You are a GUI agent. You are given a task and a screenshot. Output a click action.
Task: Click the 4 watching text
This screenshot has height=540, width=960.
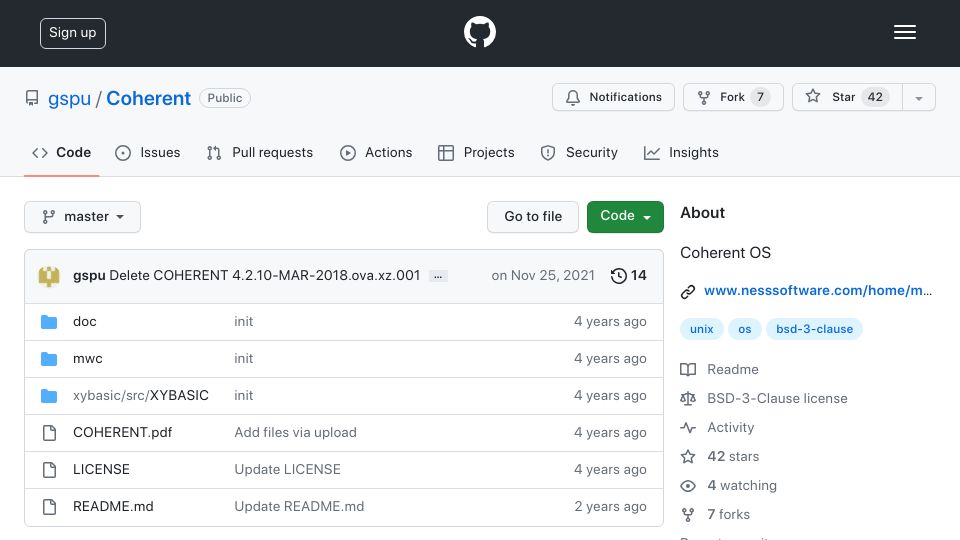(x=742, y=486)
